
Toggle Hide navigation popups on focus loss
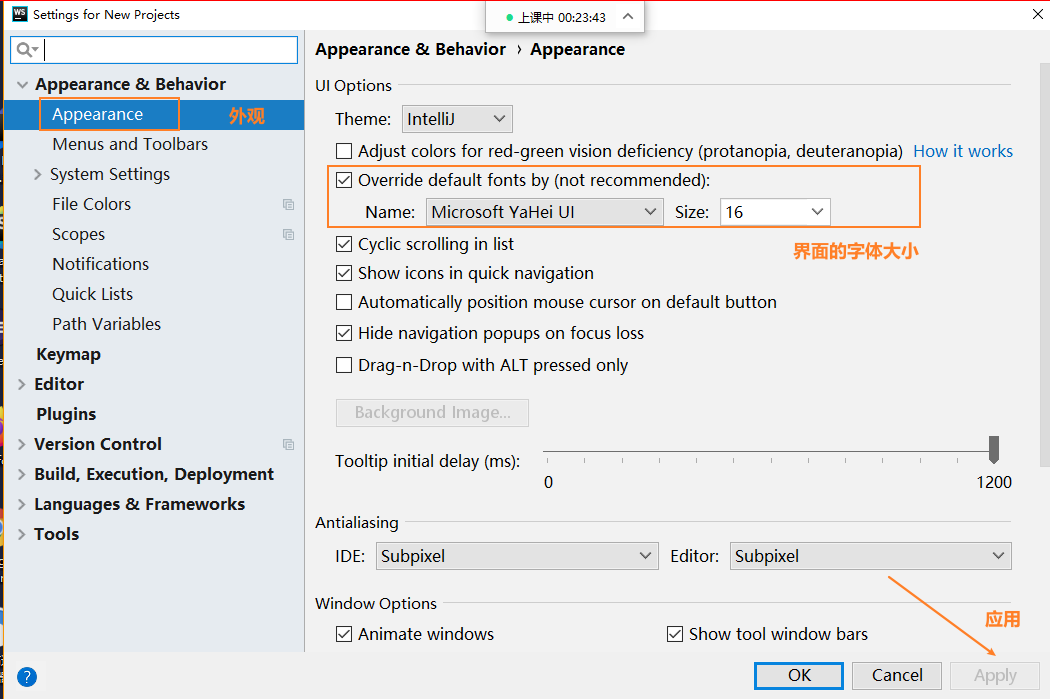344,333
